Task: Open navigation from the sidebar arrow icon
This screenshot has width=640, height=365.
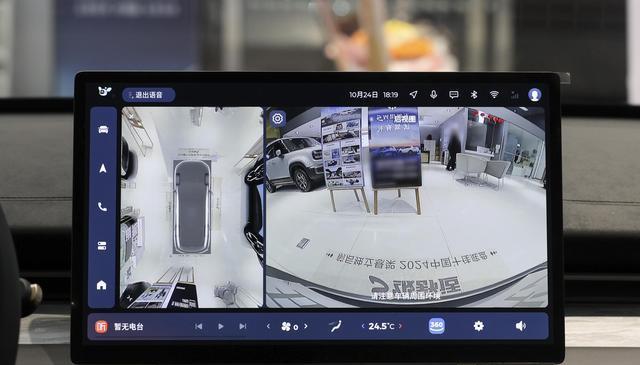Action: coord(103,168)
